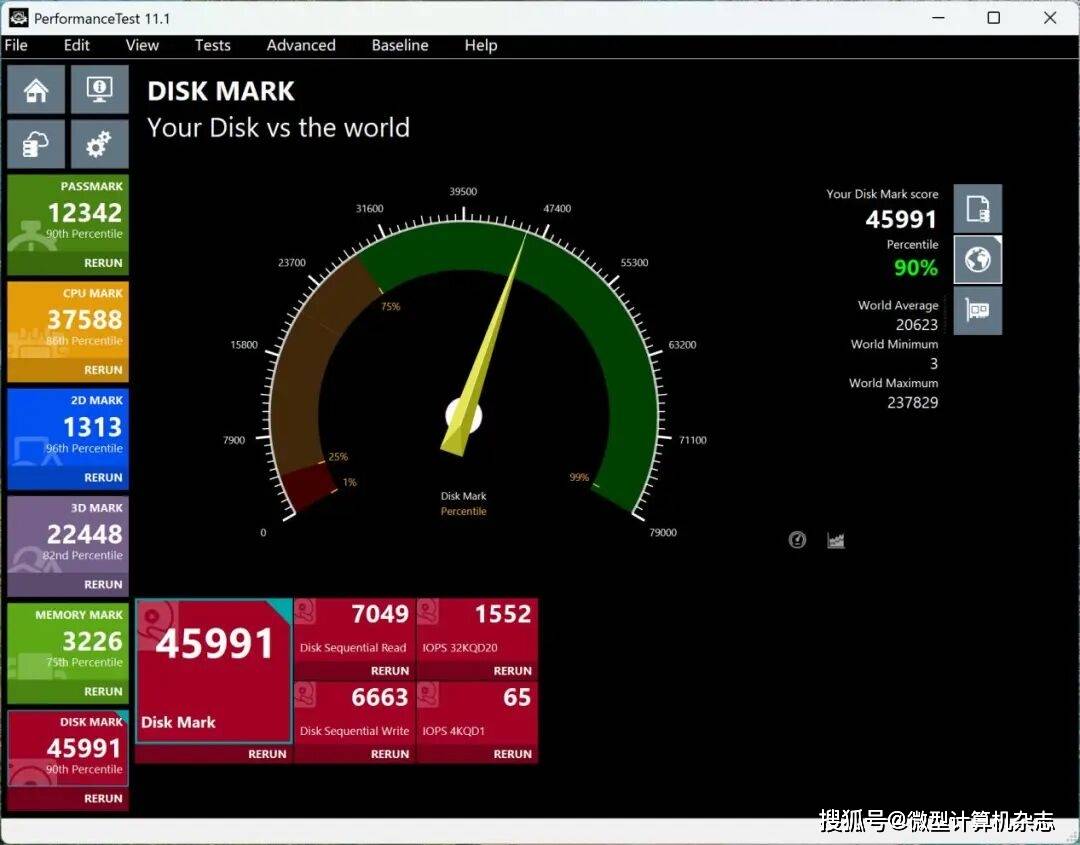The image size is (1080, 845).
Task: Click the hardware card comparison icon
Action: click(x=977, y=311)
